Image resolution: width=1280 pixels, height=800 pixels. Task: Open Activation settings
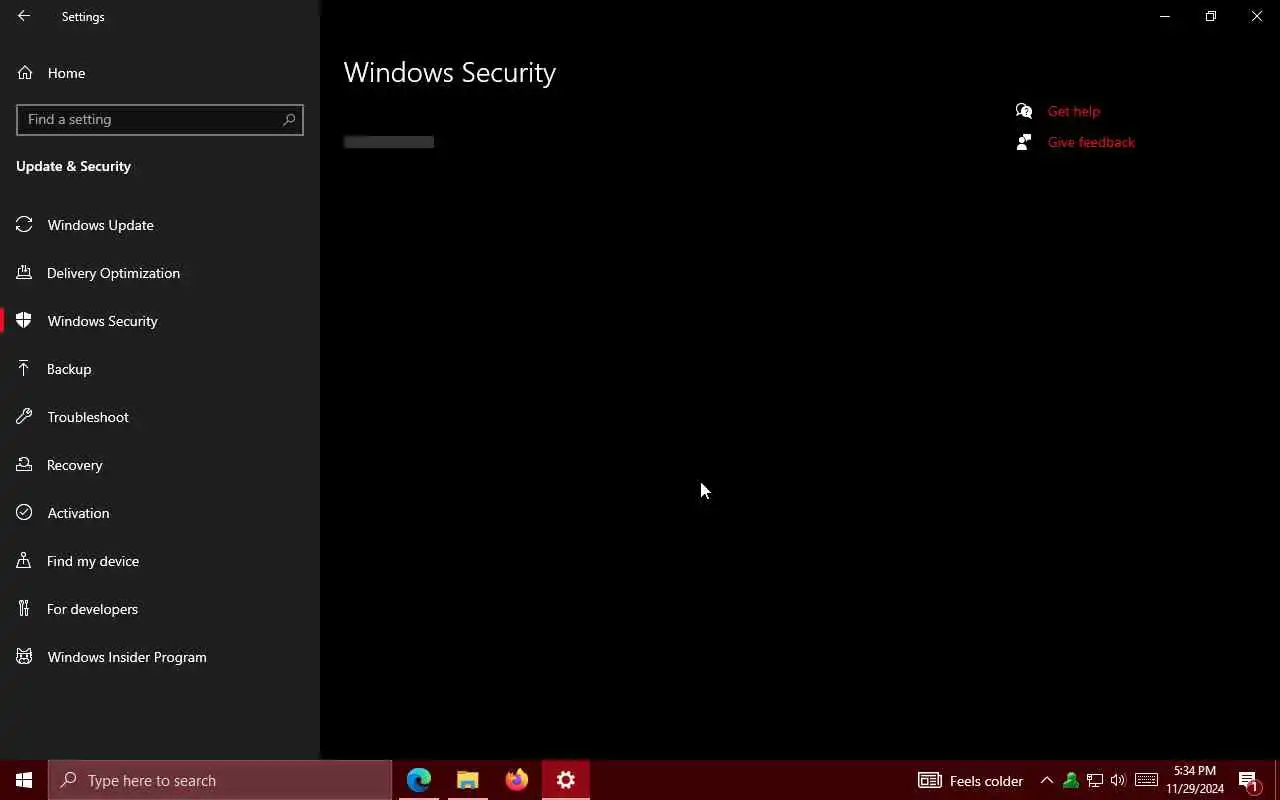[x=160, y=513]
